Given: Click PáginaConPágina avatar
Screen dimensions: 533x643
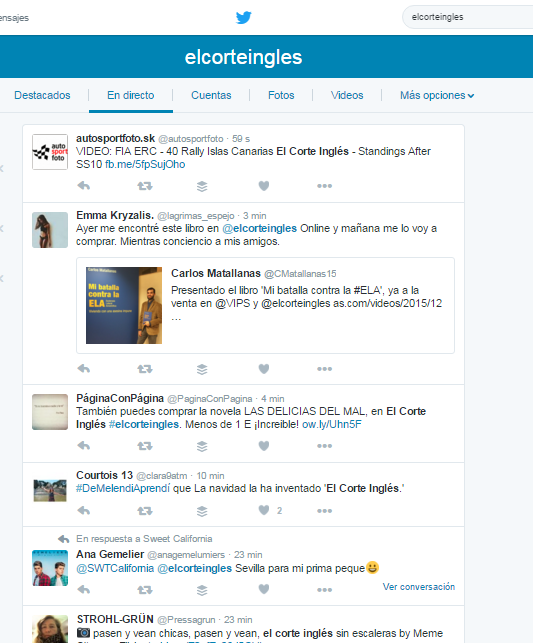Looking at the screenshot, I should [50, 412].
